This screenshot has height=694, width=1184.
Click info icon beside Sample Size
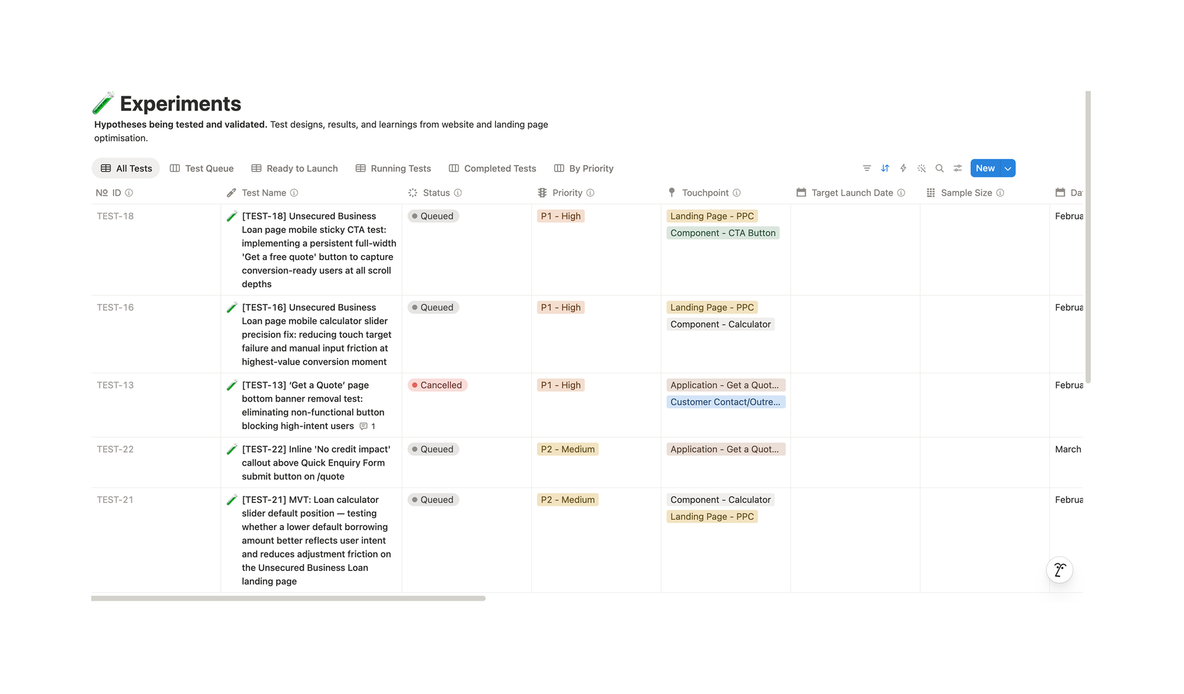click(x=1000, y=193)
